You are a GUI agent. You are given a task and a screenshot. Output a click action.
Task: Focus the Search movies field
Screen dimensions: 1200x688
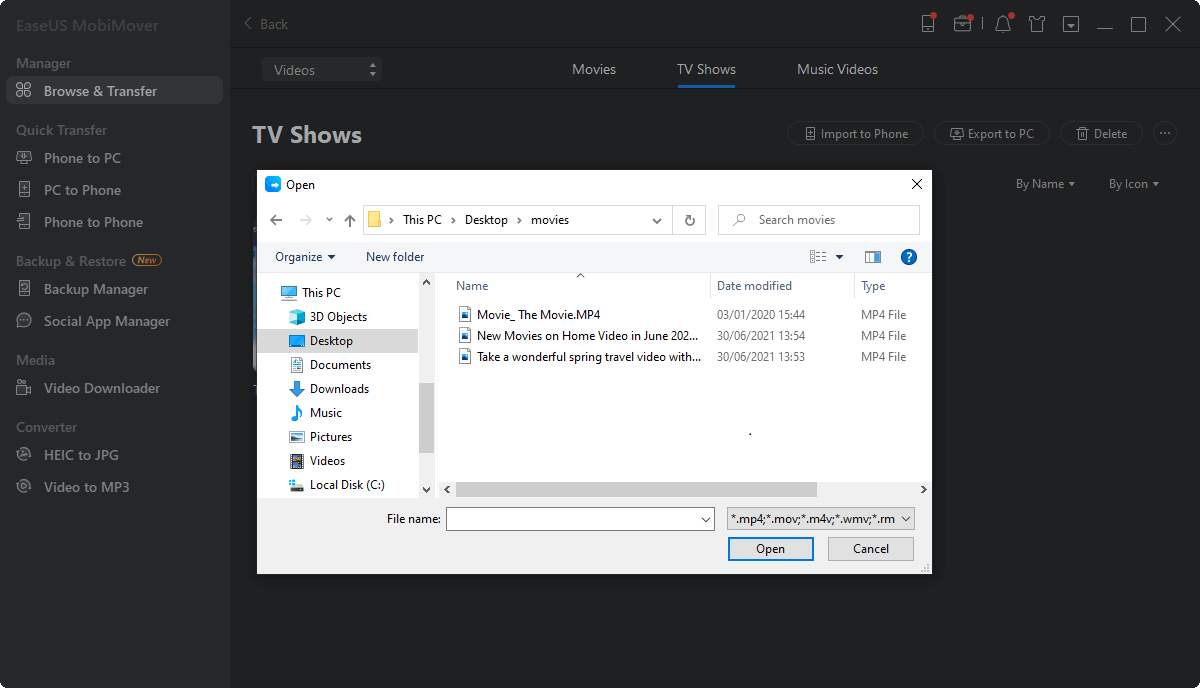[x=819, y=220]
